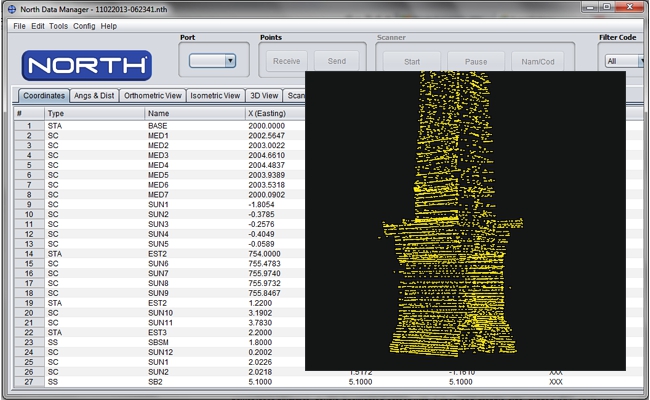This screenshot has width=650, height=400.
Task: Select the SUN7 name cell
Action: click(x=195, y=274)
